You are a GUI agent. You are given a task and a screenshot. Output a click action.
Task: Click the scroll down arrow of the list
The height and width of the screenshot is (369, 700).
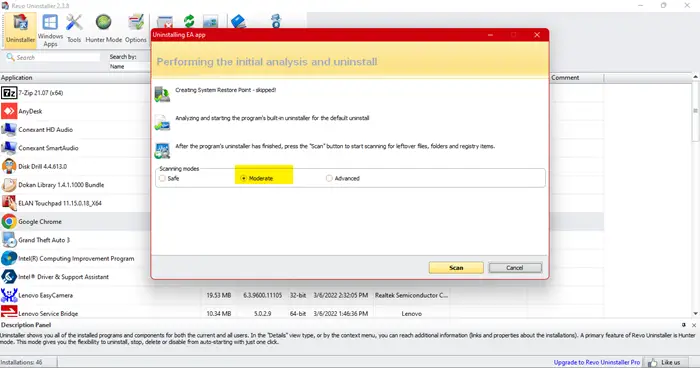click(x=696, y=314)
